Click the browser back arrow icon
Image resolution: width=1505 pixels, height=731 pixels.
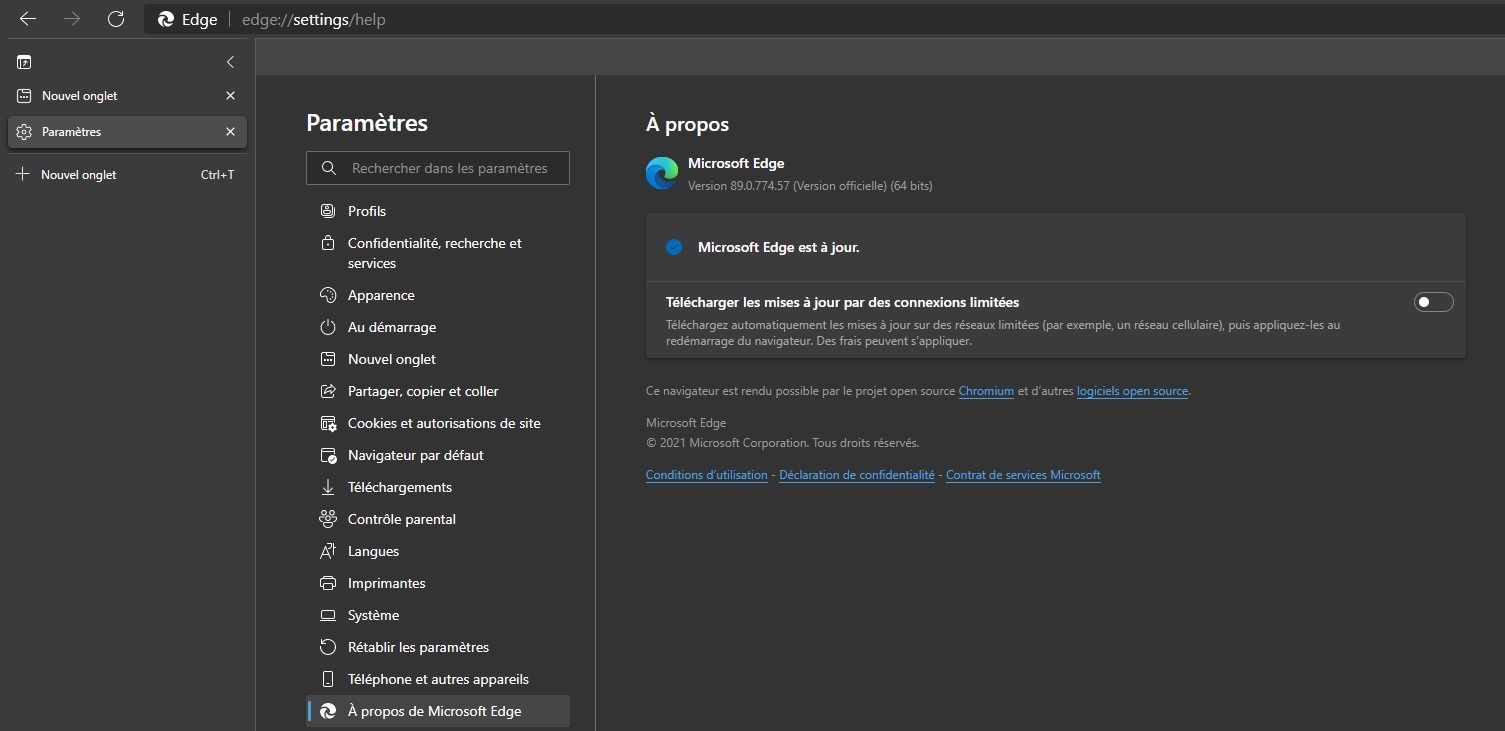coord(28,19)
